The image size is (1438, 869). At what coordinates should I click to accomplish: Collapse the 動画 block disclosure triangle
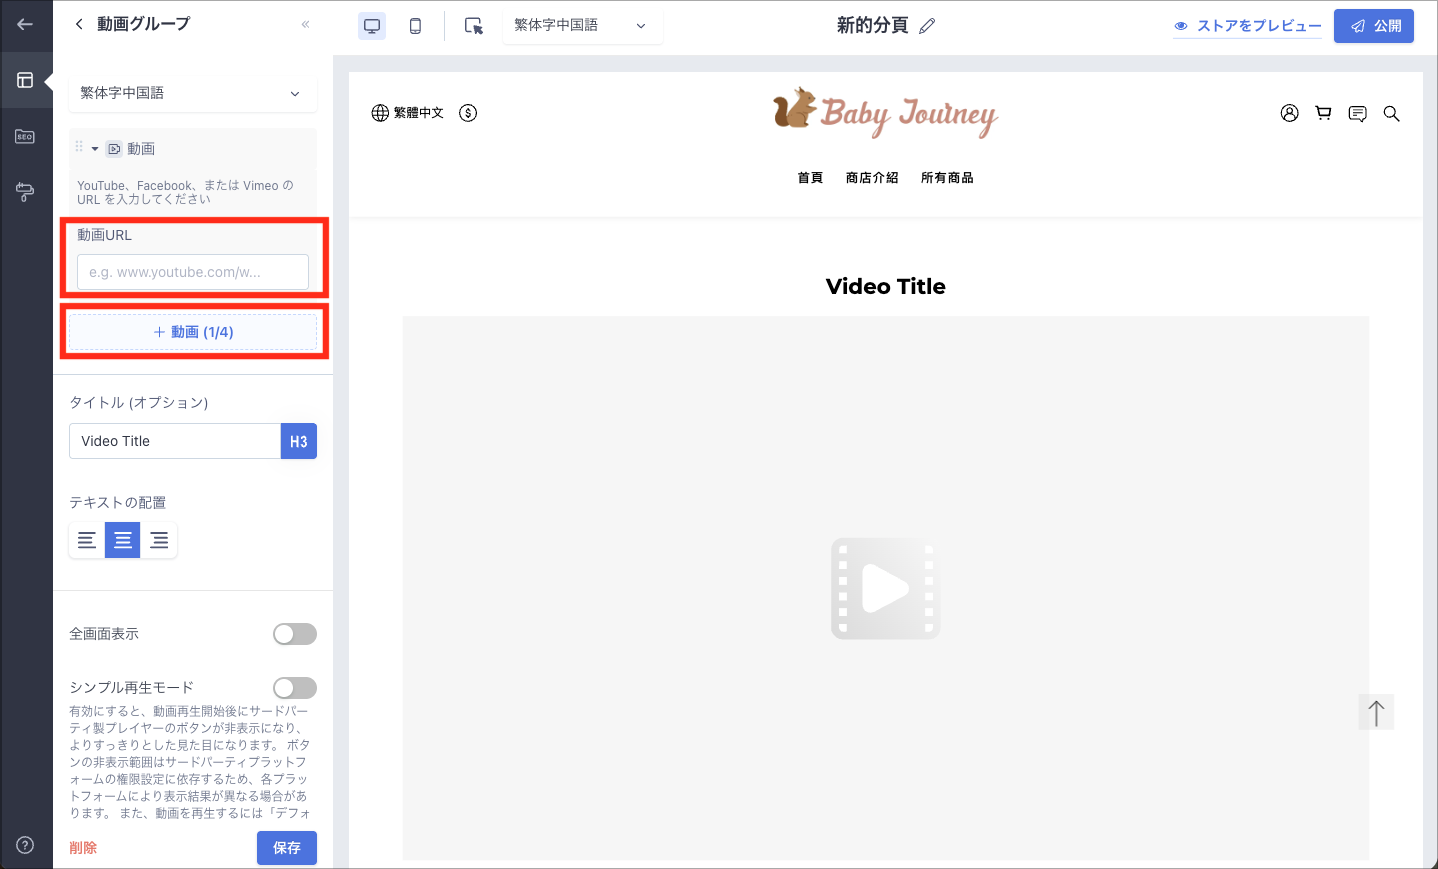pyautogui.click(x=95, y=149)
